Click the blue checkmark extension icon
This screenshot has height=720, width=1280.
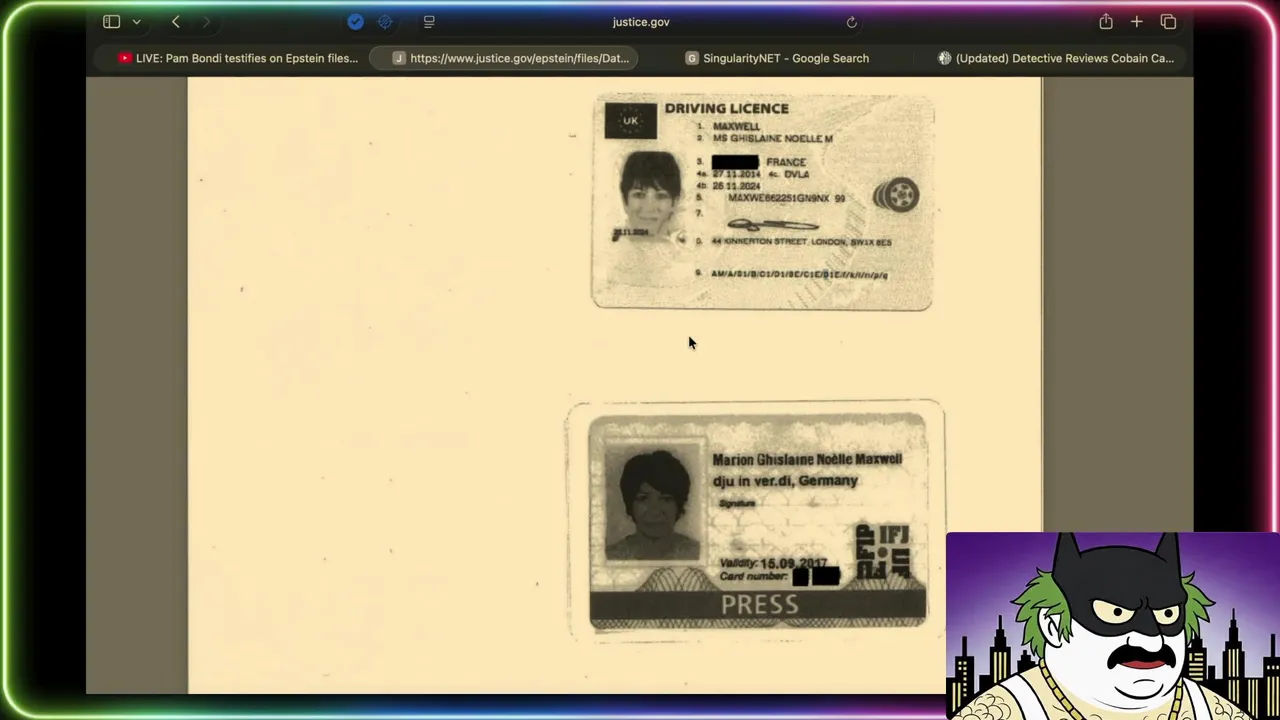[x=355, y=22]
